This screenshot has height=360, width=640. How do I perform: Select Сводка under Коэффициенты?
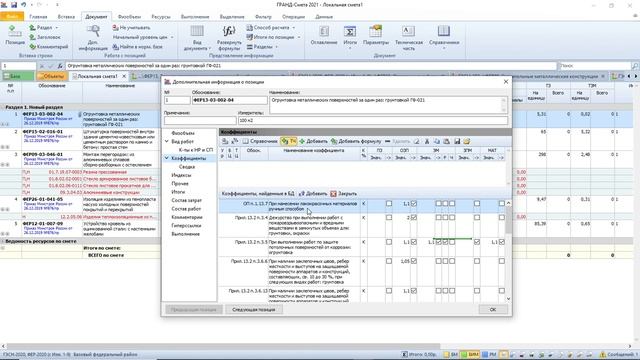coord(187,167)
